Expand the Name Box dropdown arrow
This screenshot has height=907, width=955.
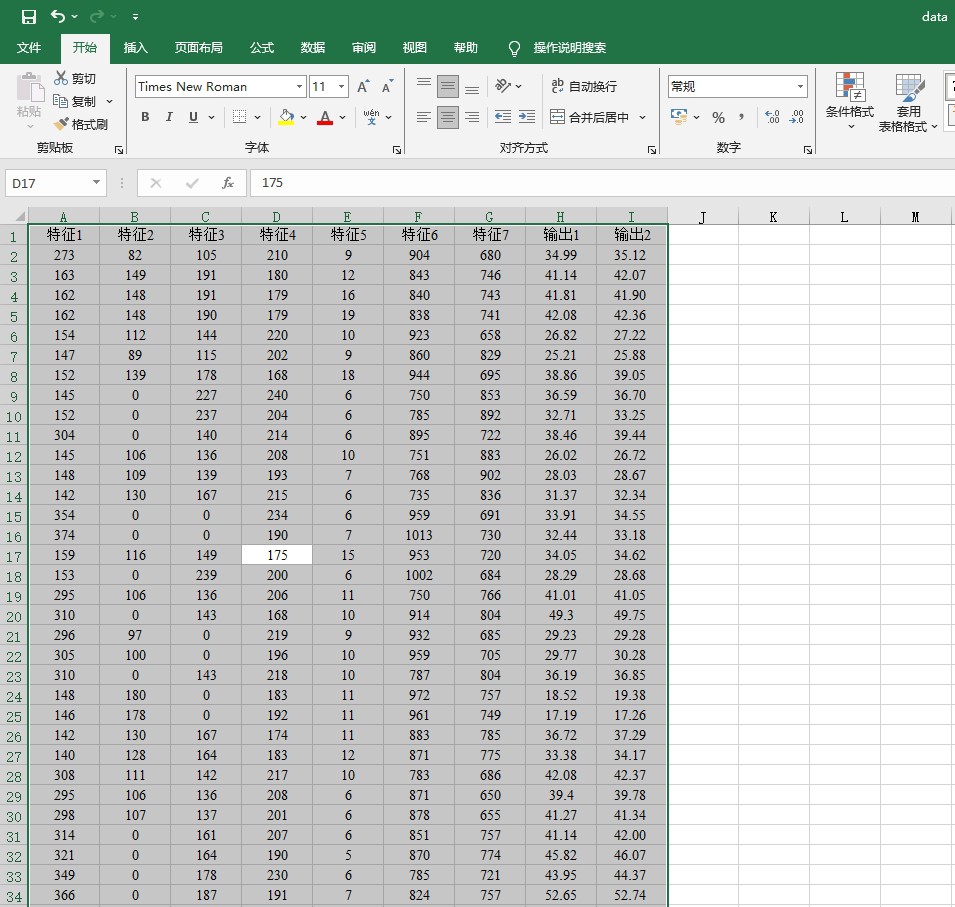(96, 182)
